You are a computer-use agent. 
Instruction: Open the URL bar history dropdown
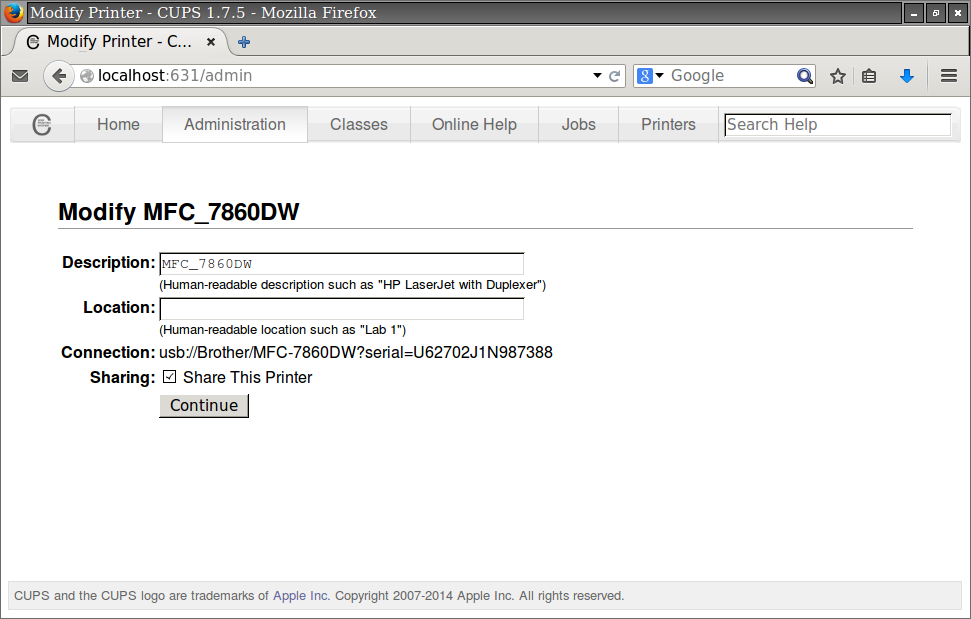[x=598, y=75]
